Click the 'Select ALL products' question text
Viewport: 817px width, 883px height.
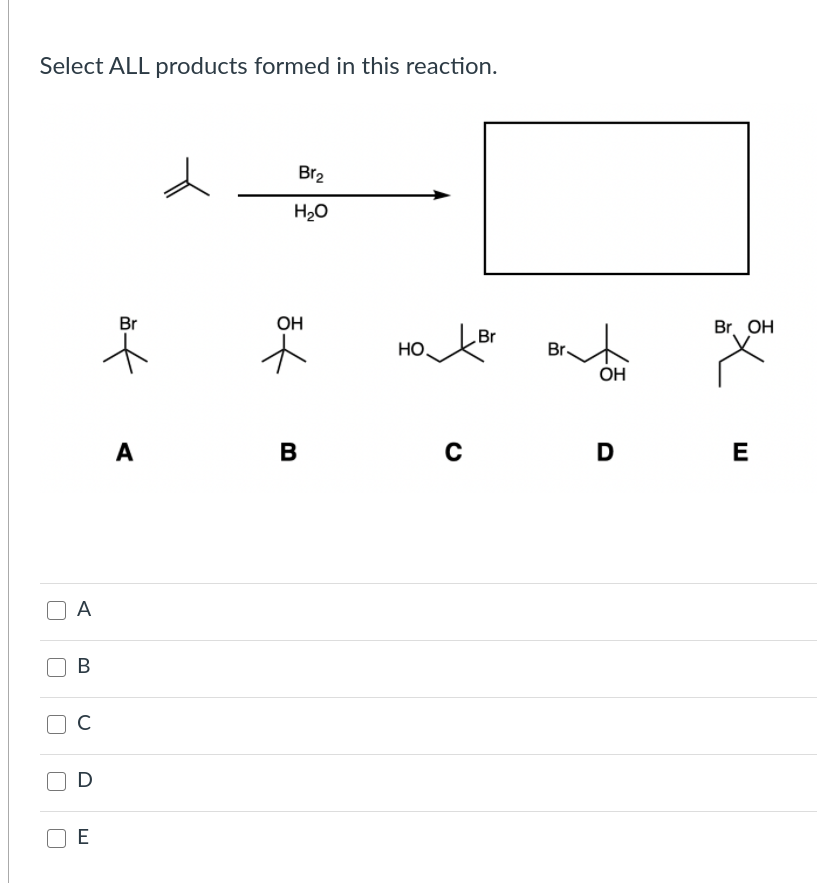point(269,66)
